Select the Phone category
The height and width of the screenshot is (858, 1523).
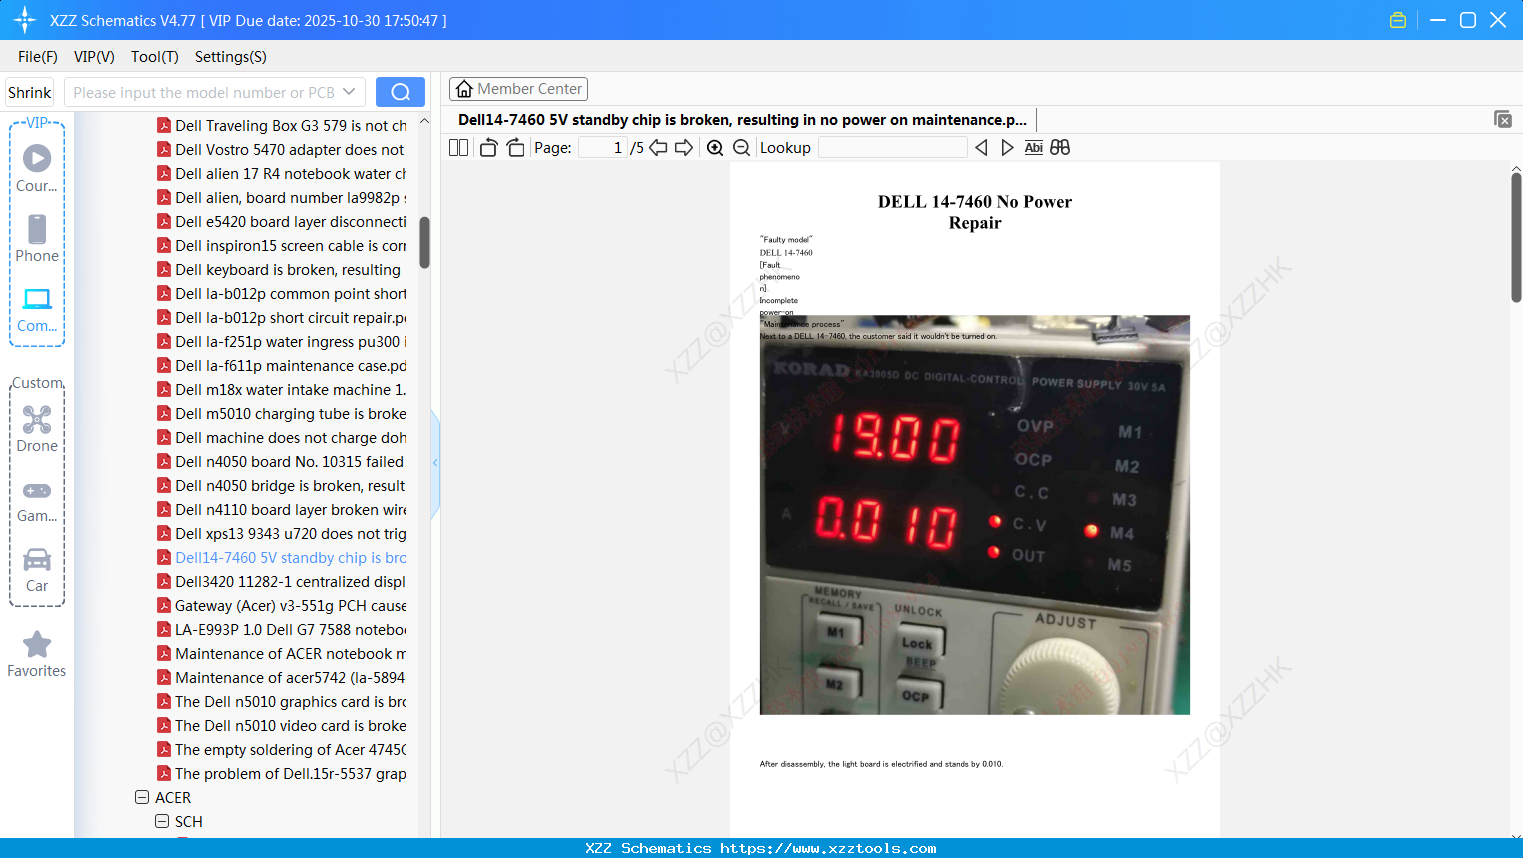37,238
